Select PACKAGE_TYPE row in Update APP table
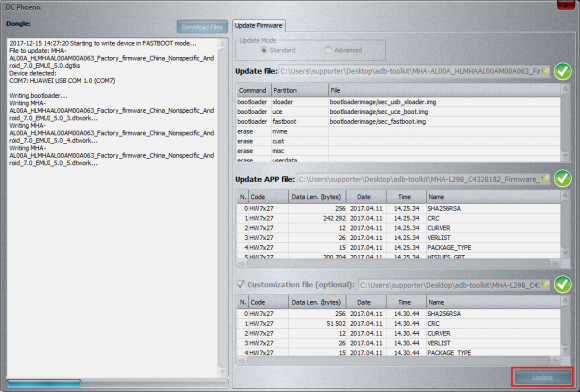 pos(398,247)
